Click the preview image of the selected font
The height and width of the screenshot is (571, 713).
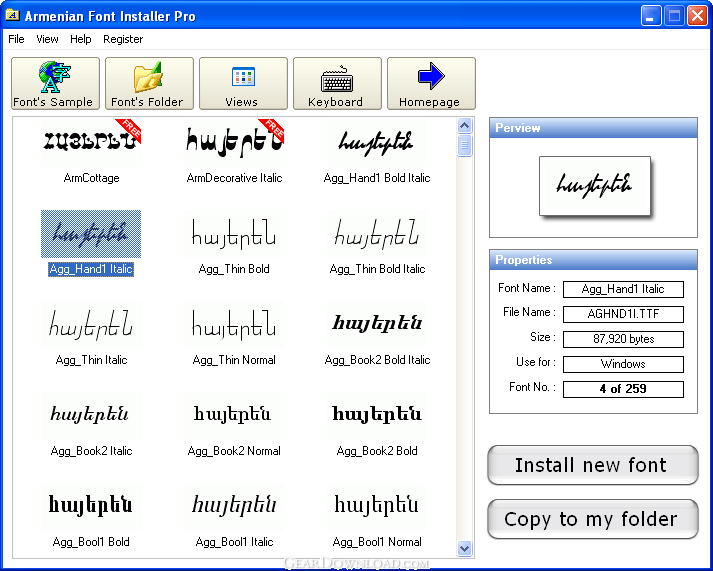pos(595,186)
